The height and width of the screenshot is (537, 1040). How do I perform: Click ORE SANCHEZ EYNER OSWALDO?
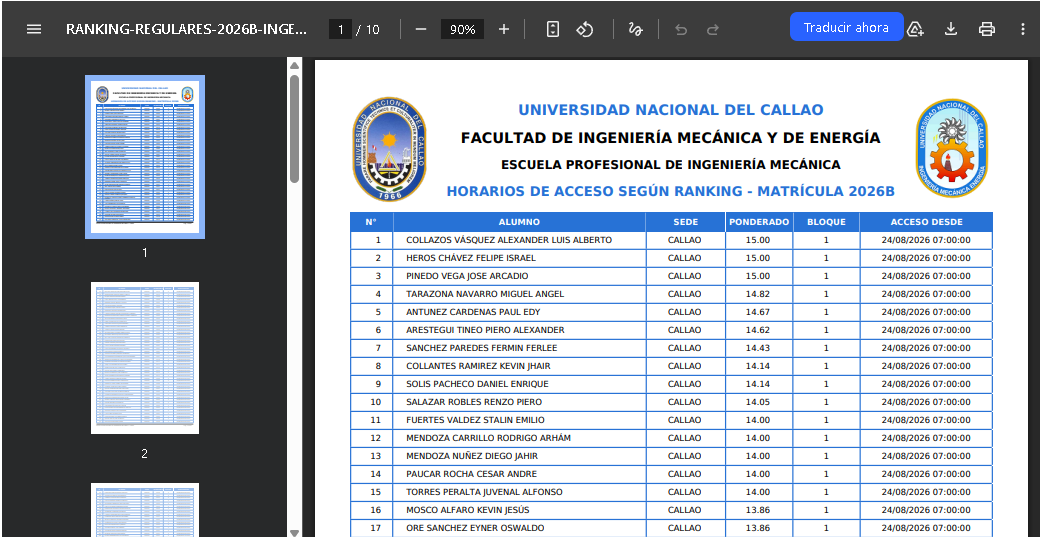click(x=475, y=528)
